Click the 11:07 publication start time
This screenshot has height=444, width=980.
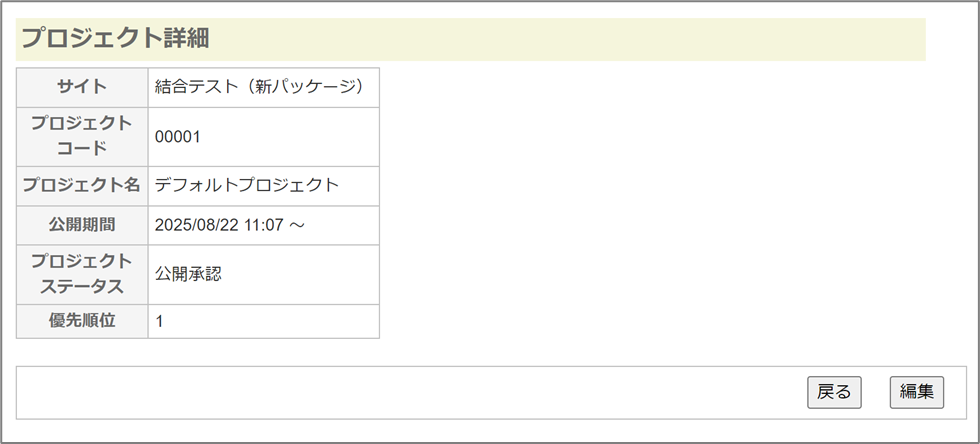coord(266,225)
